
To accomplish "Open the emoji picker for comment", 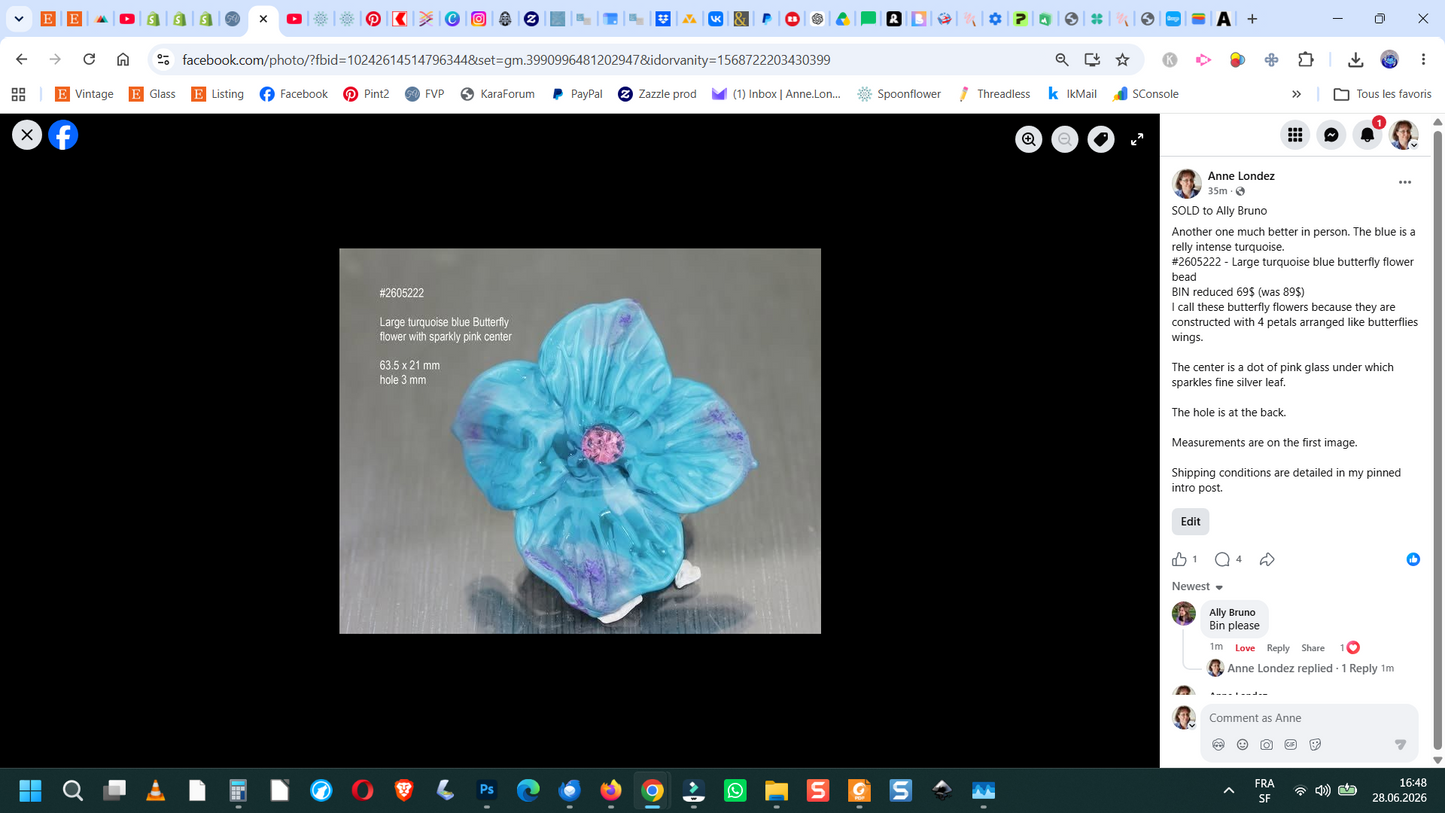I will (1242, 745).
